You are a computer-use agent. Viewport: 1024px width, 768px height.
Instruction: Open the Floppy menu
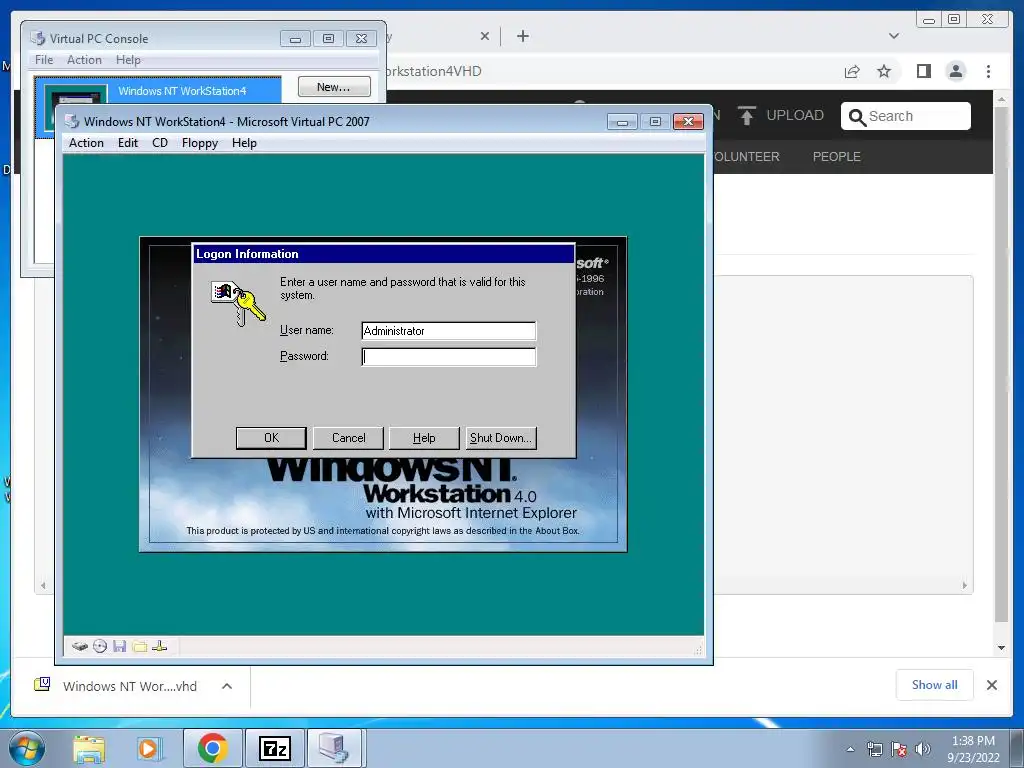200,143
